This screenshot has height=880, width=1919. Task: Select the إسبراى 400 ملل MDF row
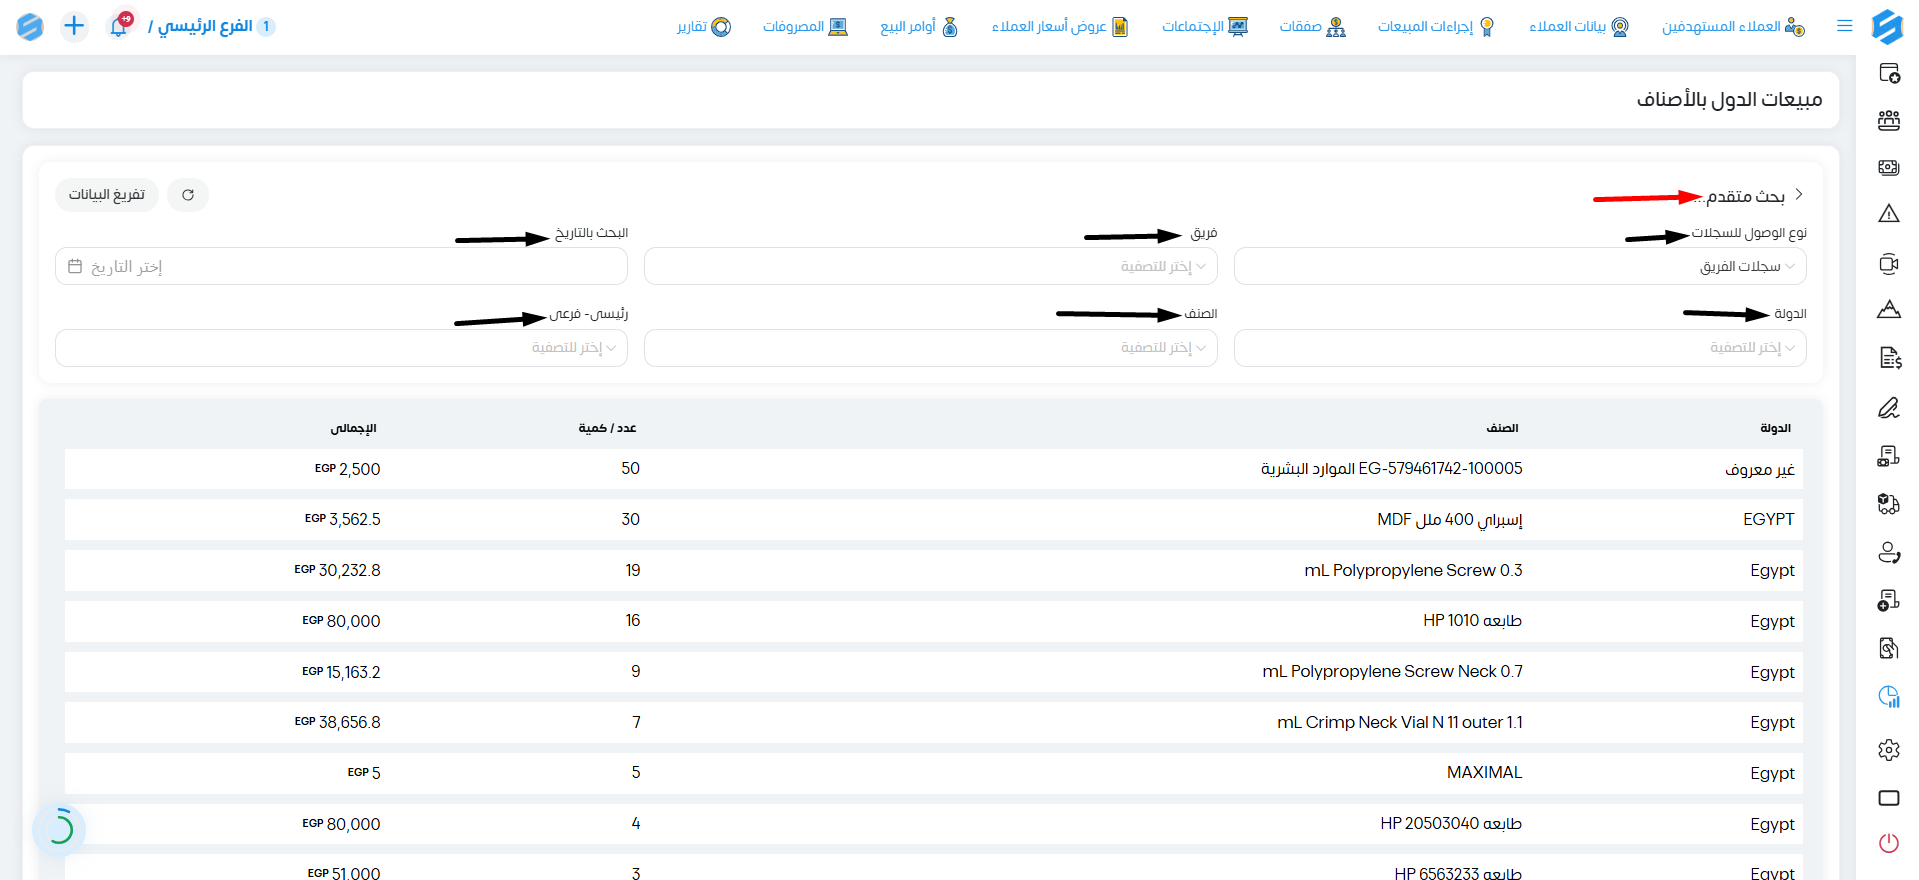click(934, 519)
